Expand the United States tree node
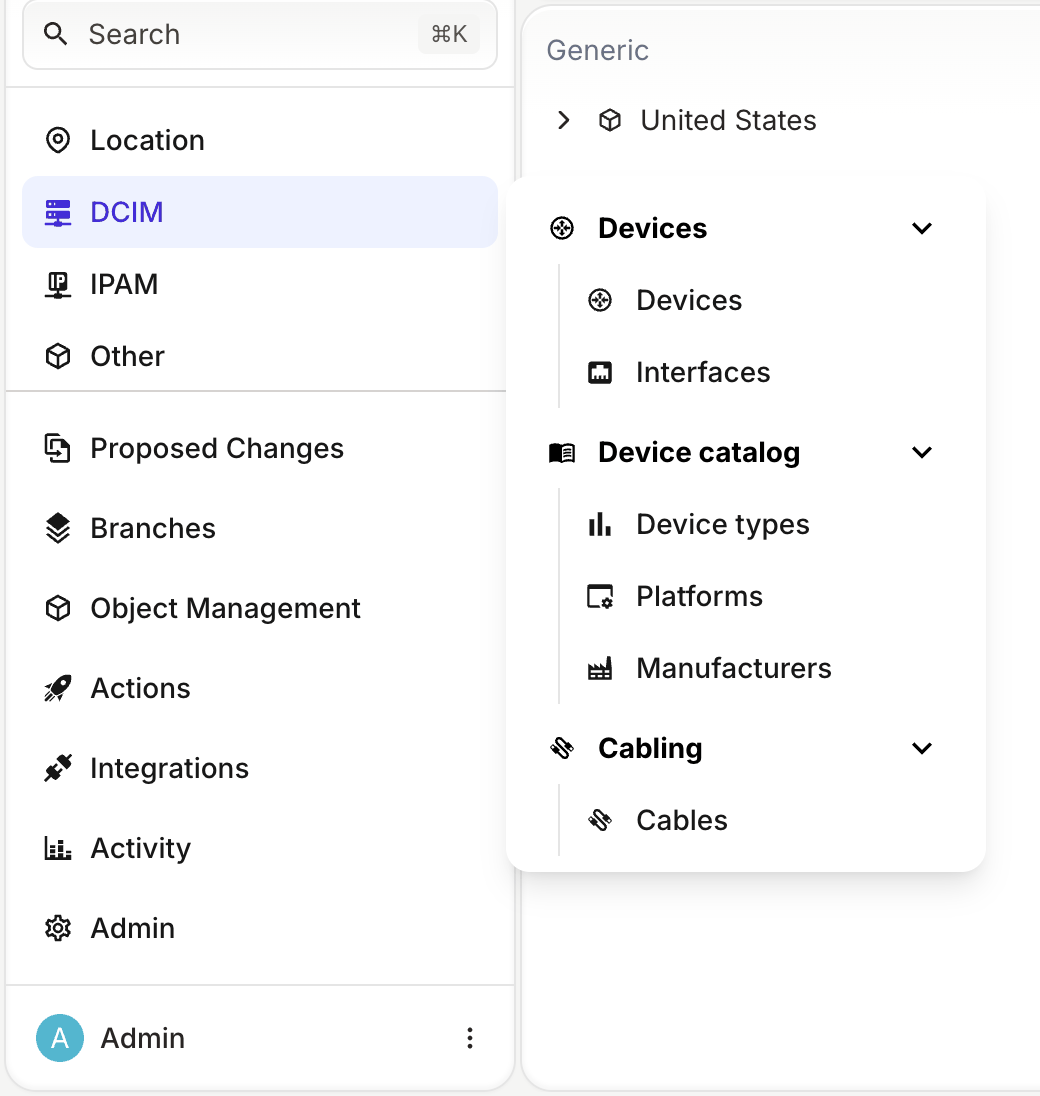Viewport: 1040px width, 1096px height. pyautogui.click(x=563, y=120)
